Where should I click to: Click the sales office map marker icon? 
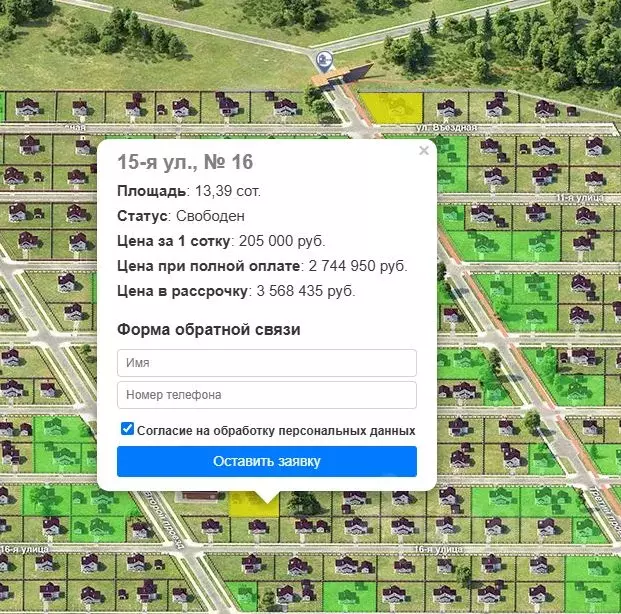point(324,62)
